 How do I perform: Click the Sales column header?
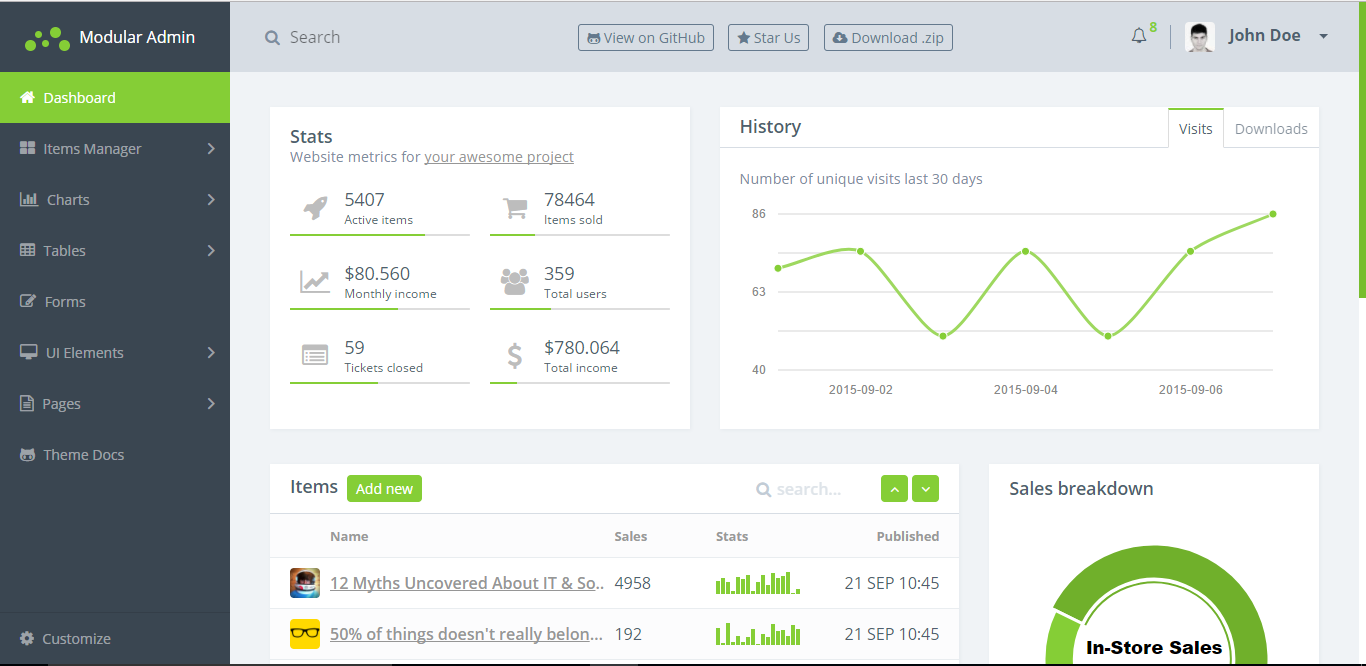point(631,536)
